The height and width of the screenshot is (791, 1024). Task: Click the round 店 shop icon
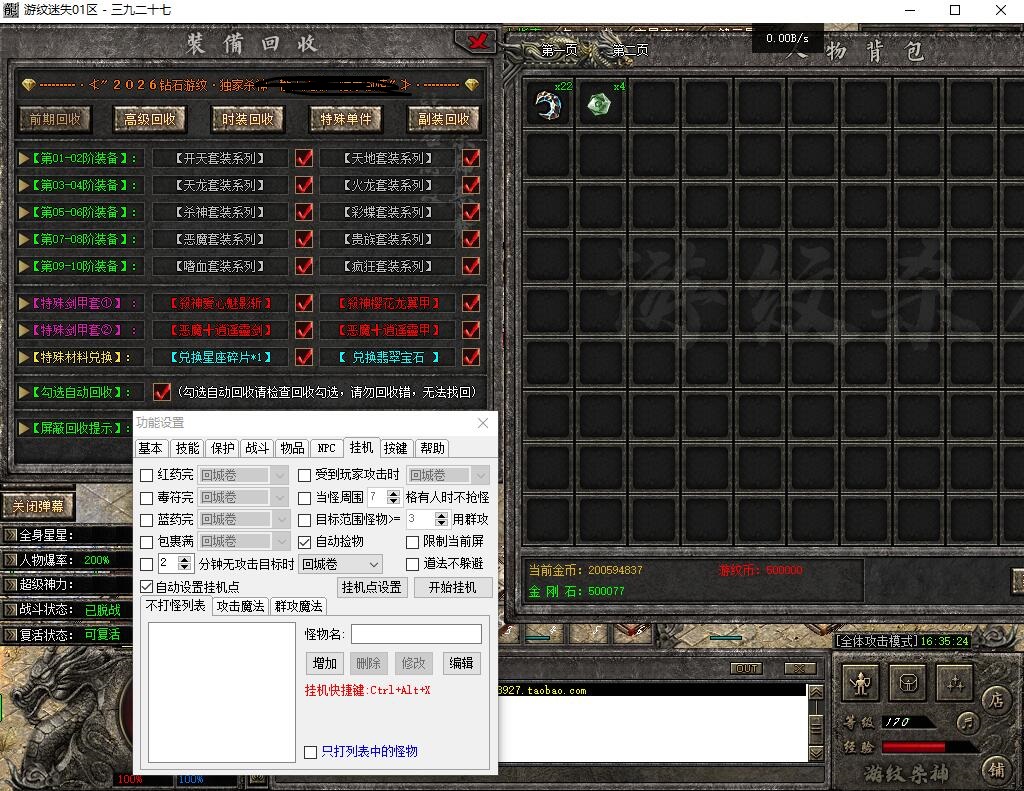(x=996, y=700)
